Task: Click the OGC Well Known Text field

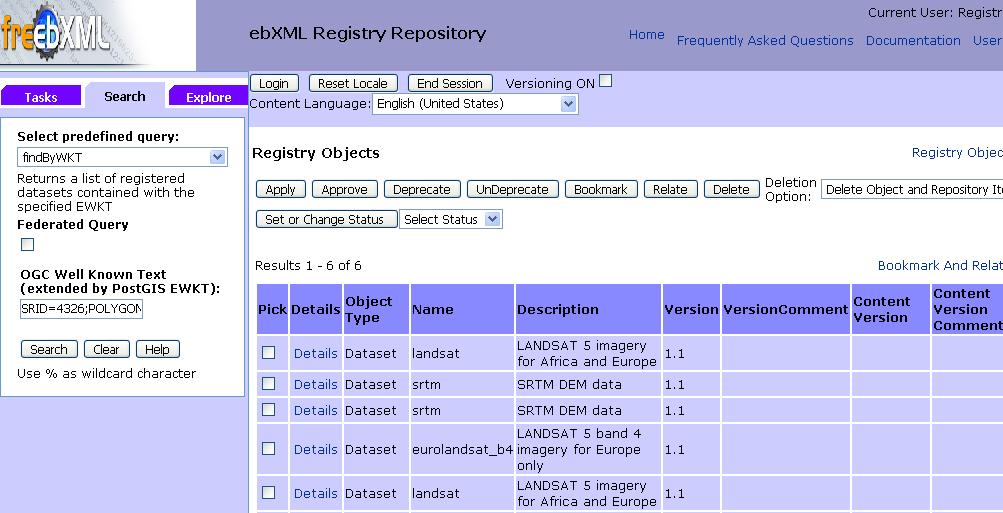Action: pyautogui.click(x=81, y=310)
